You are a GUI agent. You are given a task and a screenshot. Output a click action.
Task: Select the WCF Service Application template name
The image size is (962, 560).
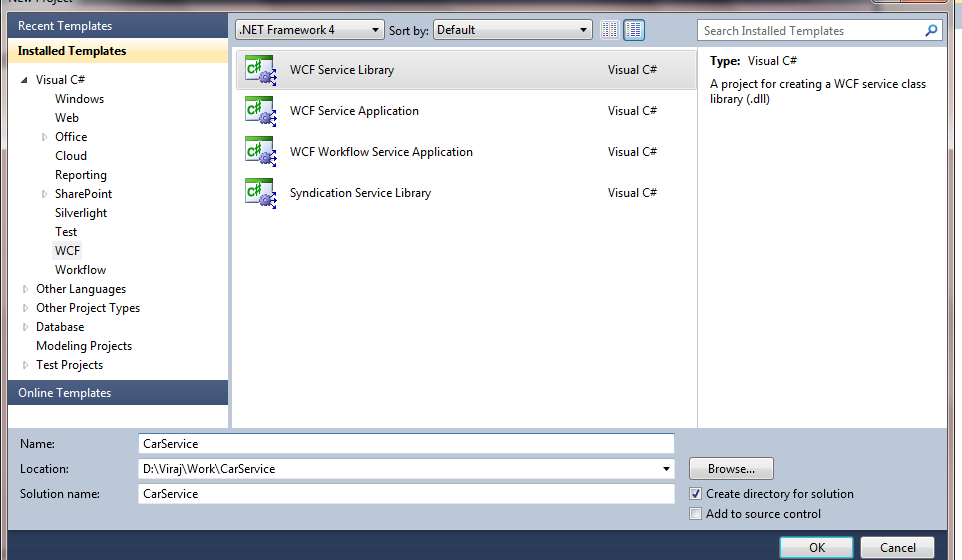tap(354, 111)
